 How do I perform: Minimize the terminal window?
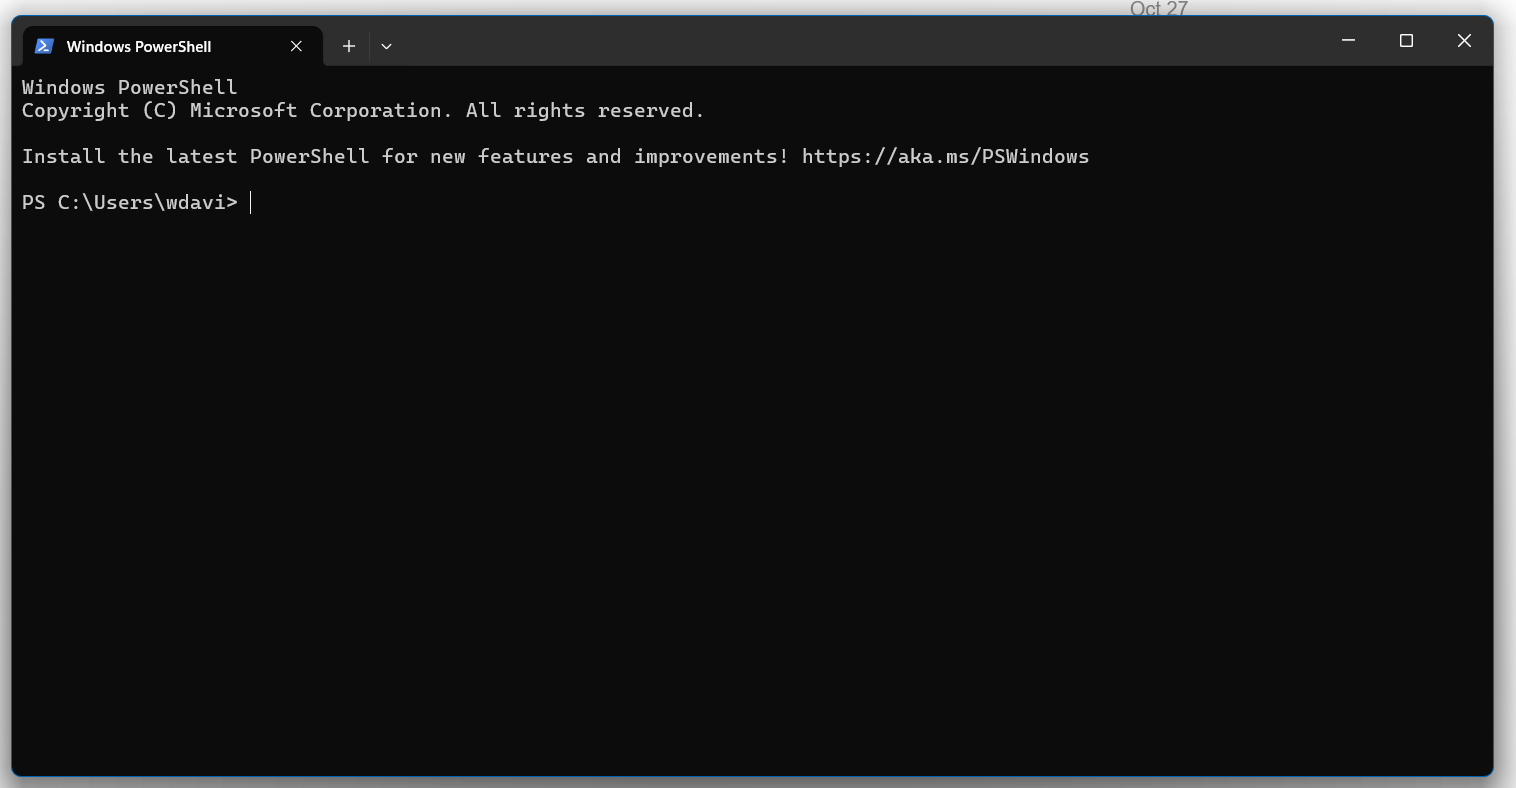point(1348,41)
